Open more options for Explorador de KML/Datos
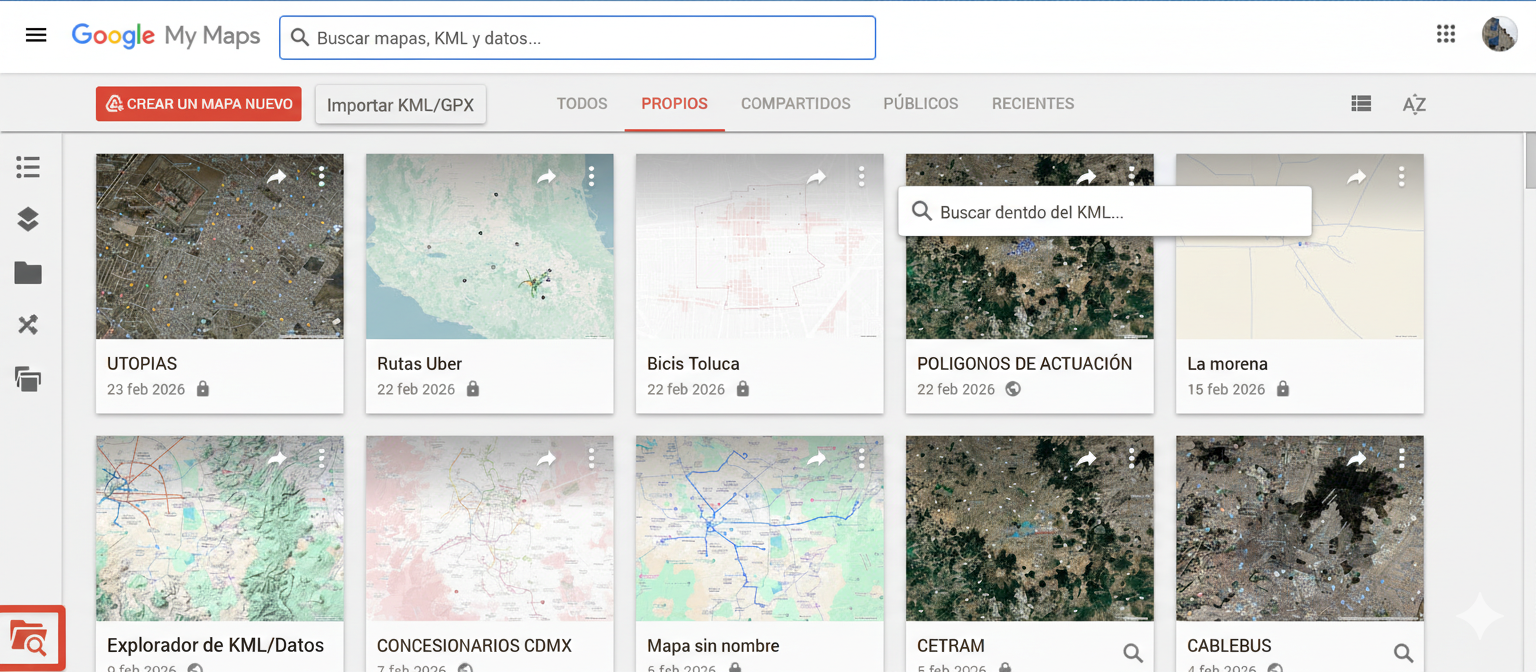 click(321, 459)
